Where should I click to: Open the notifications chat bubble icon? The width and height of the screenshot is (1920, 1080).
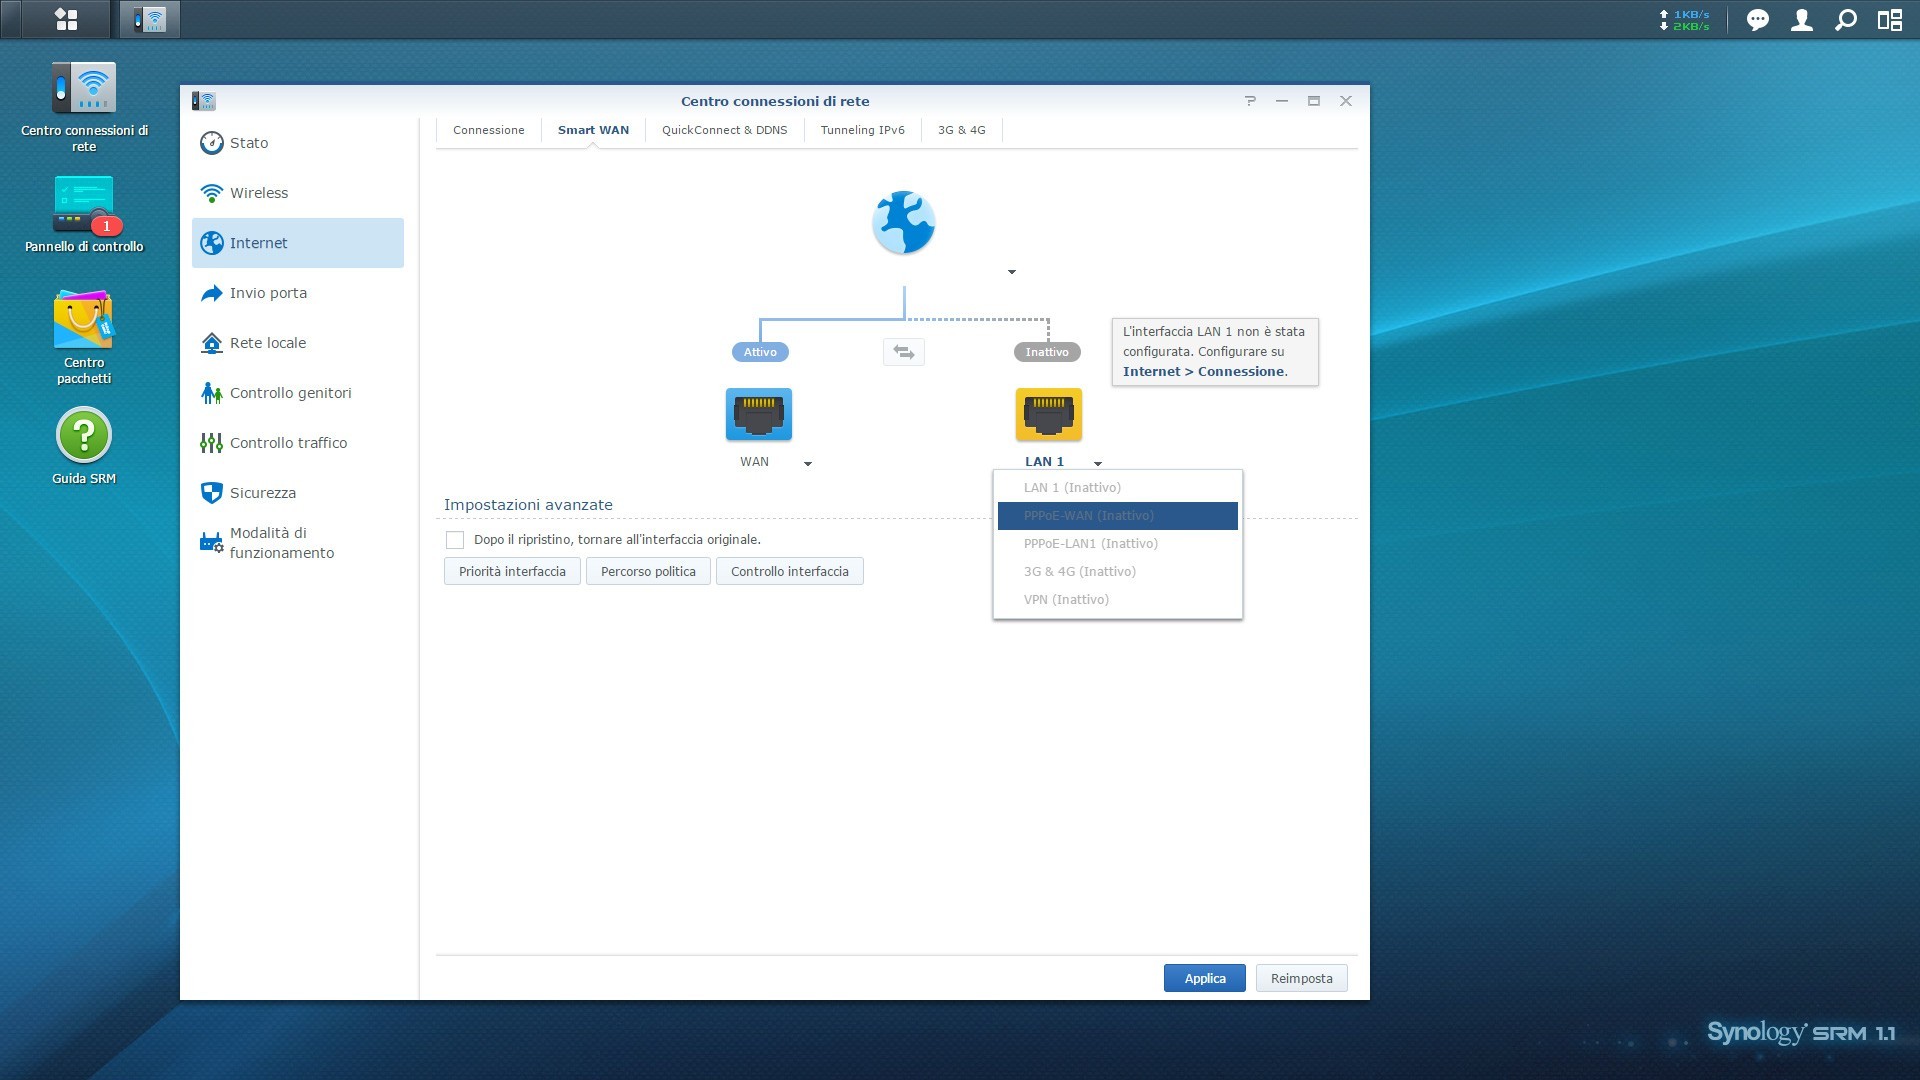click(1757, 20)
